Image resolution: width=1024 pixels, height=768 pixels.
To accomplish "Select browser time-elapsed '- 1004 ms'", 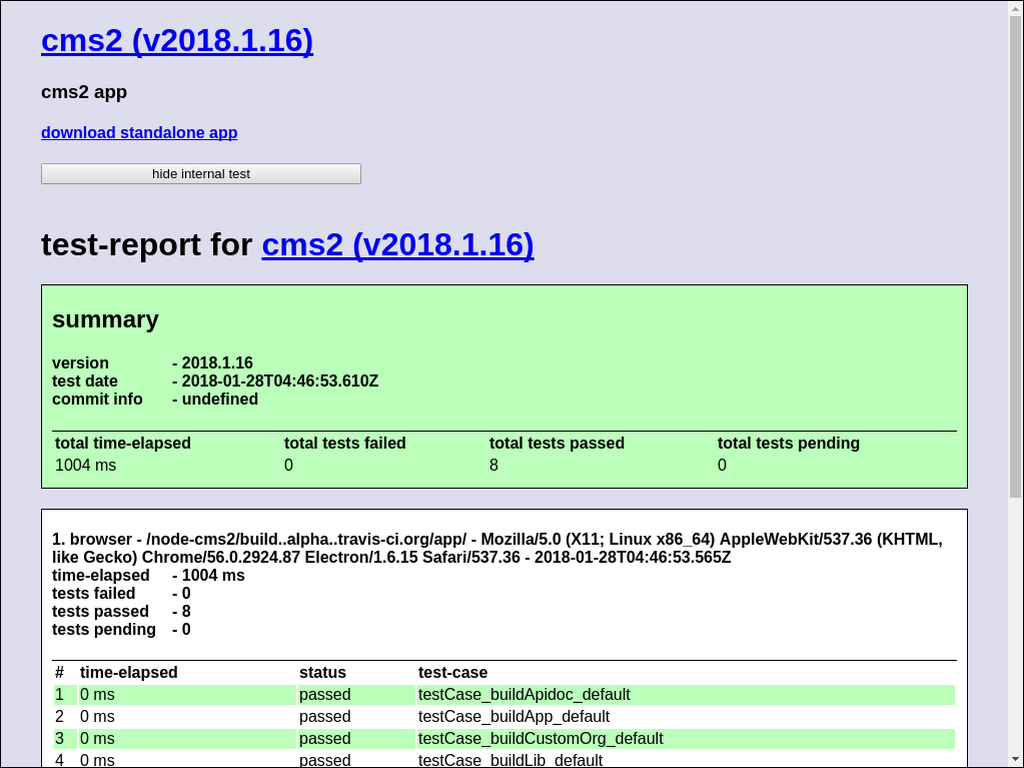I will click(x=208, y=575).
